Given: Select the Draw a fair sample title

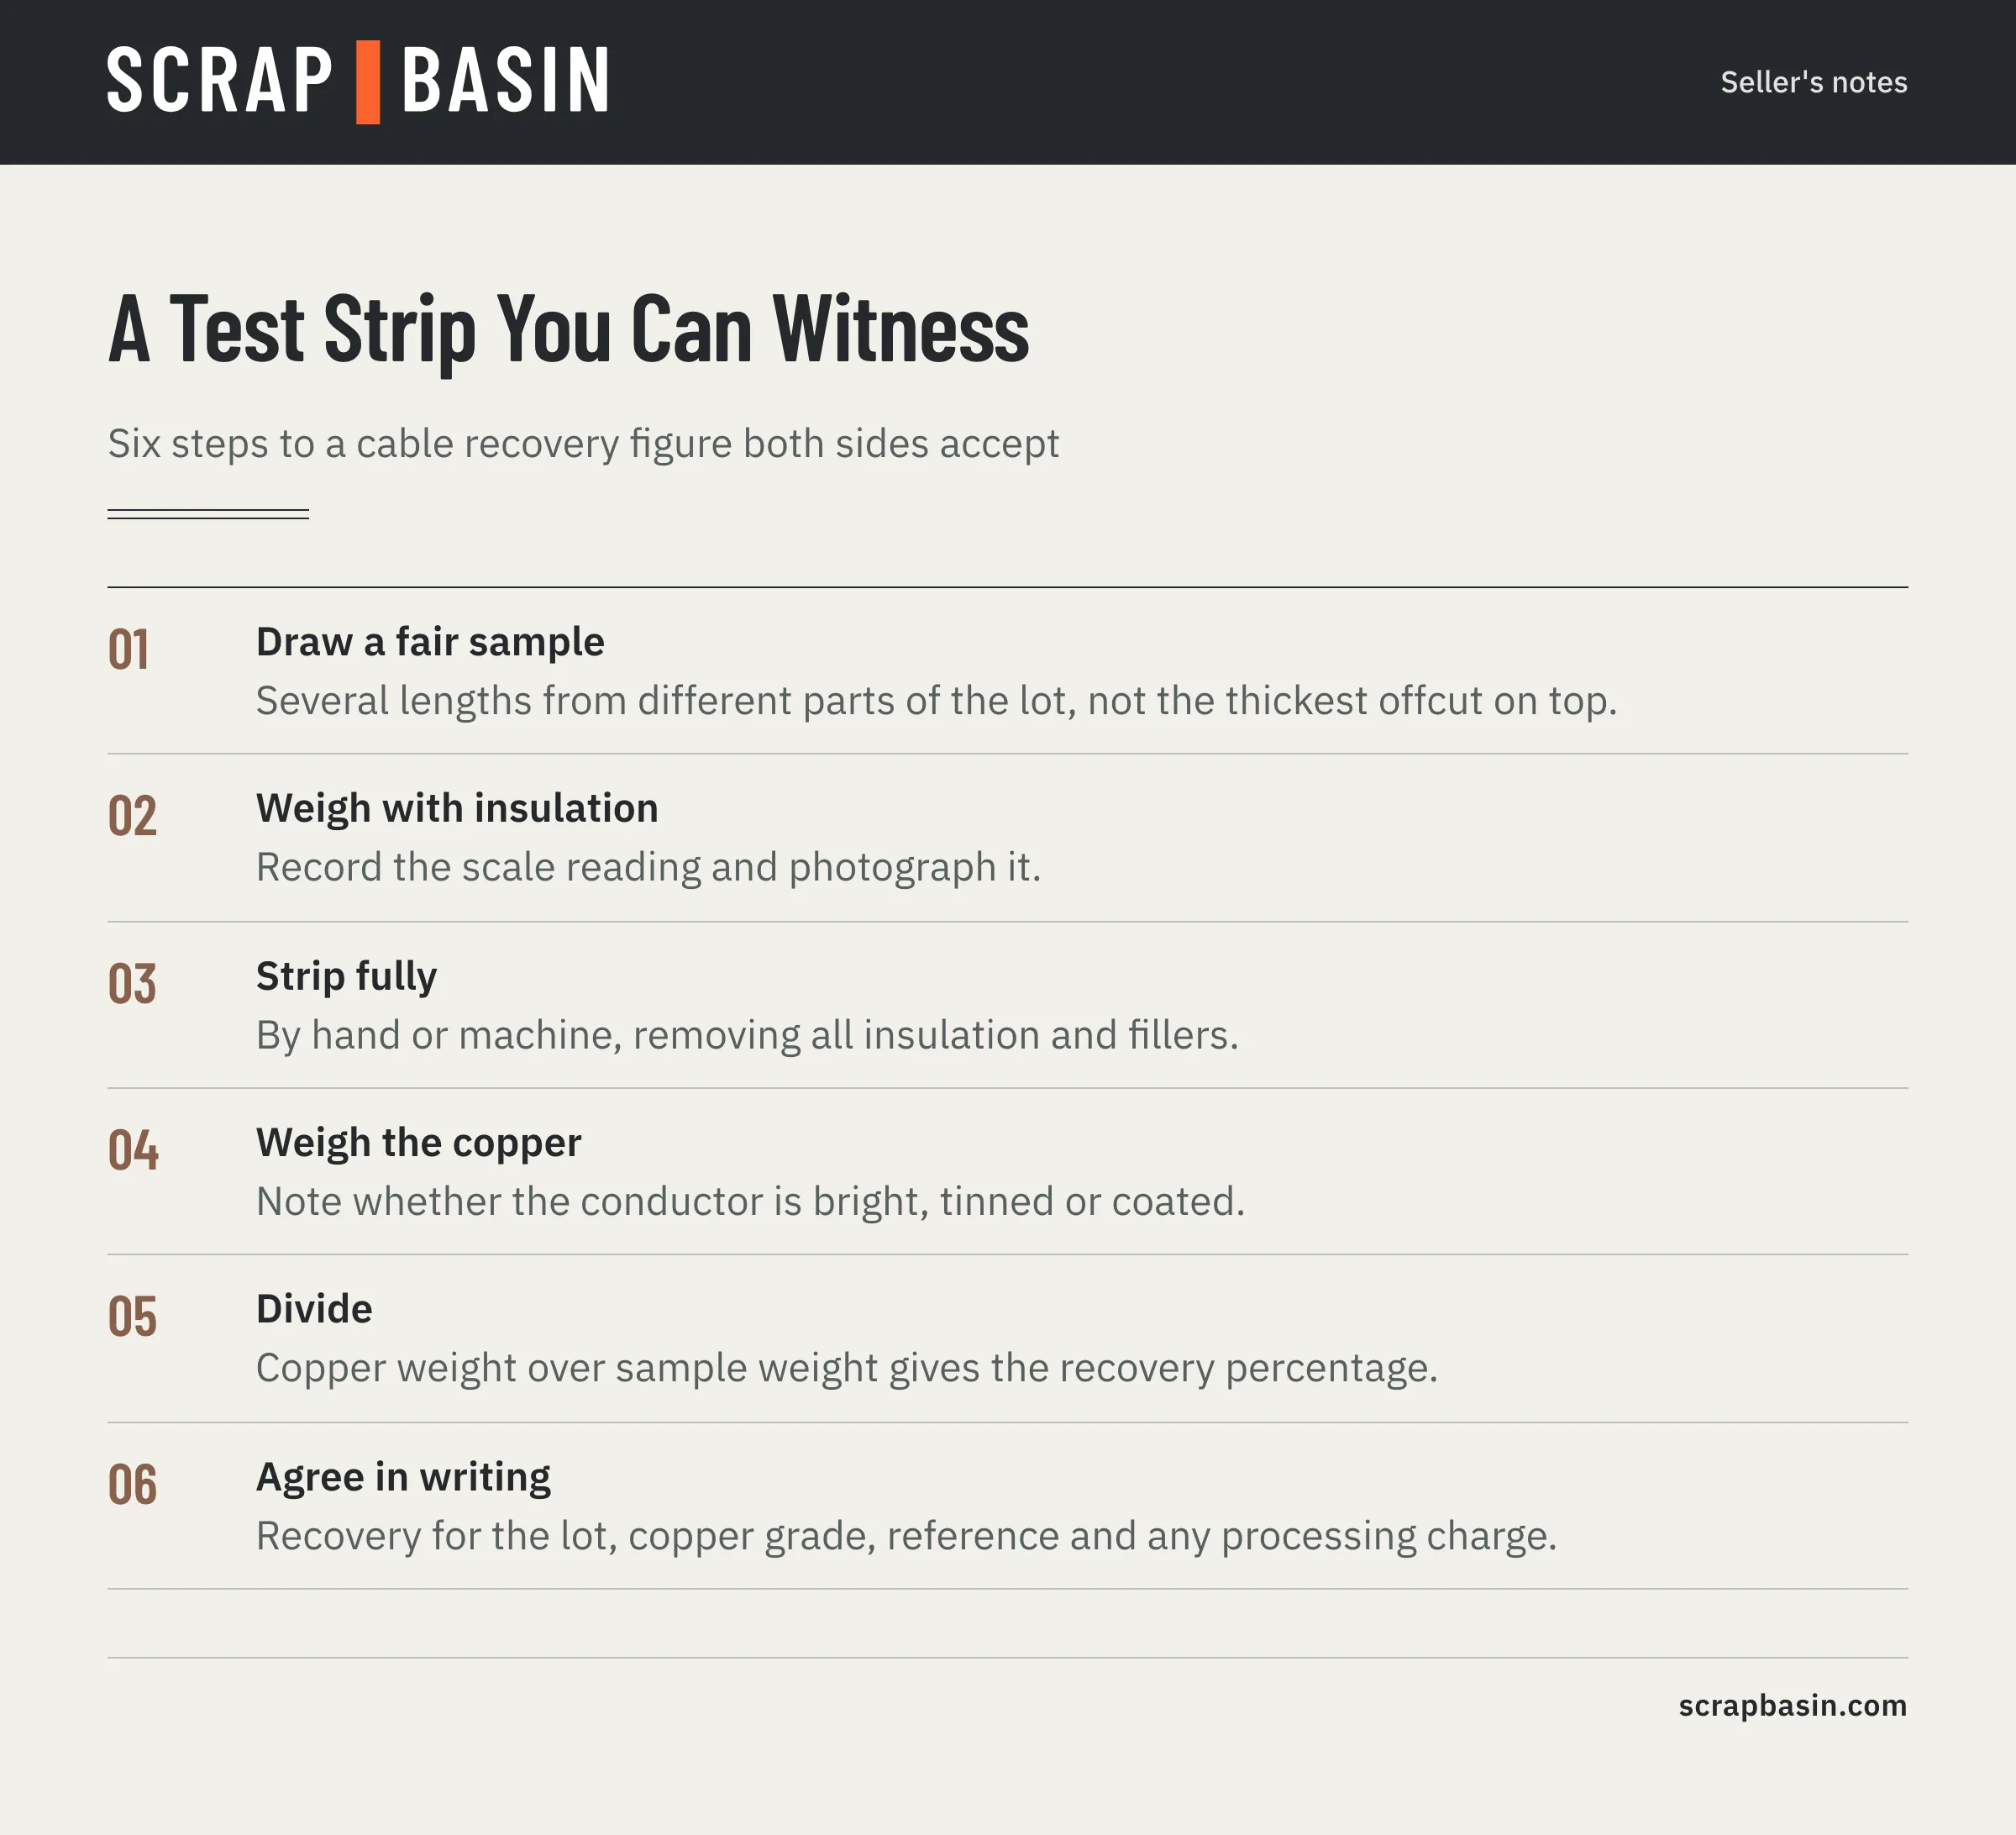Looking at the screenshot, I should [430, 642].
